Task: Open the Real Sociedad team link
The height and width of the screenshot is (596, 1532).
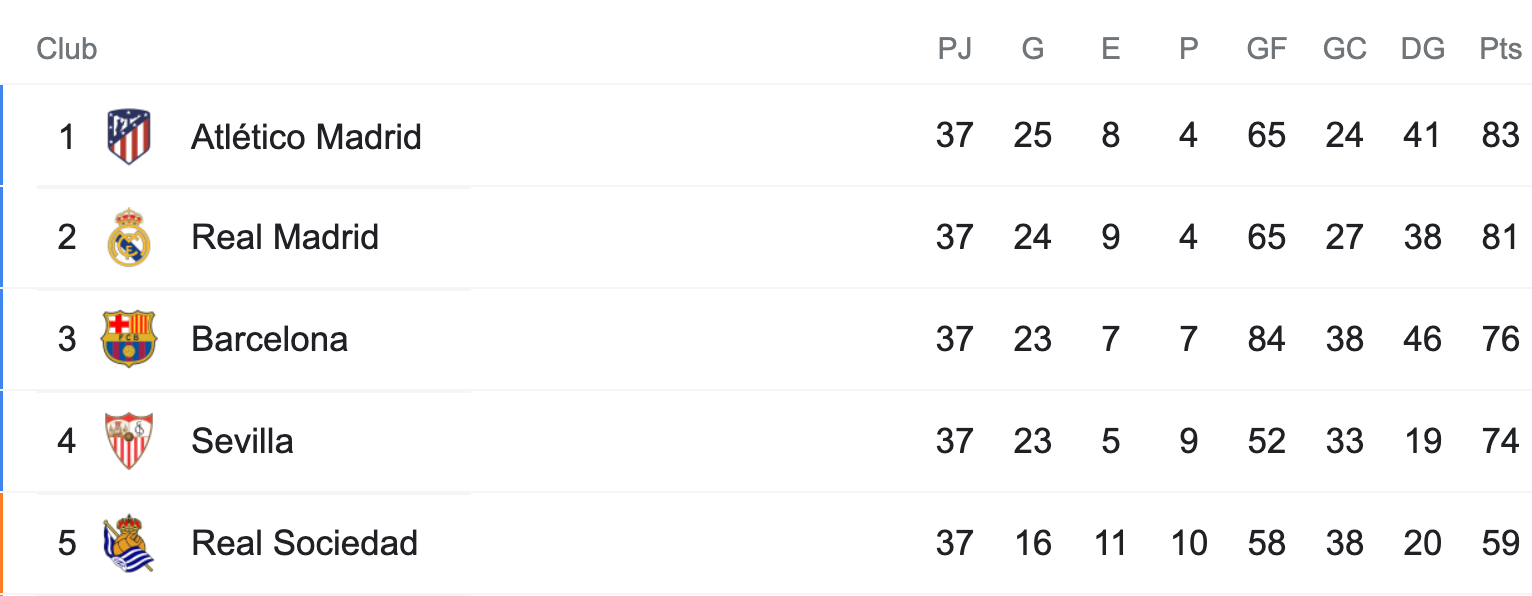Action: [304, 543]
